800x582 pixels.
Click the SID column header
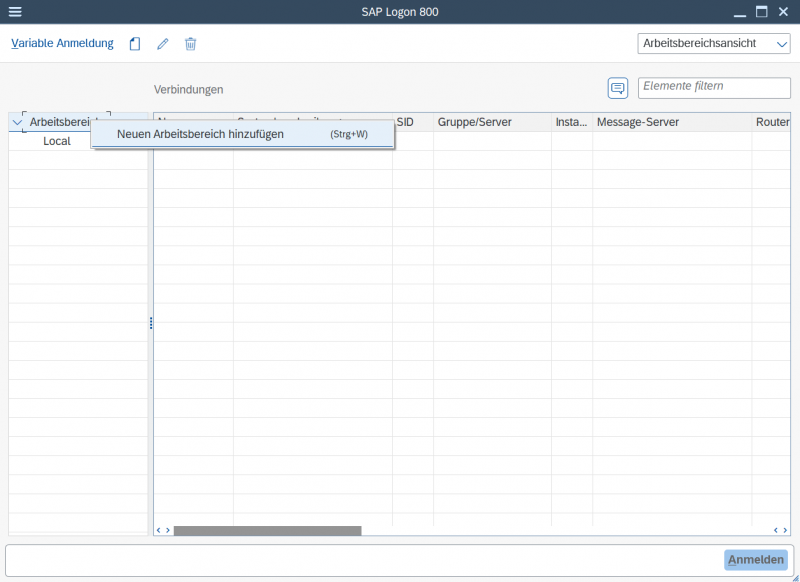413,122
